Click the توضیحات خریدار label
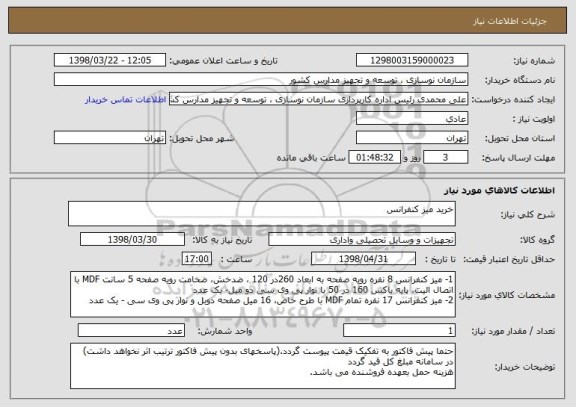The image size is (576, 407). click(525, 367)
